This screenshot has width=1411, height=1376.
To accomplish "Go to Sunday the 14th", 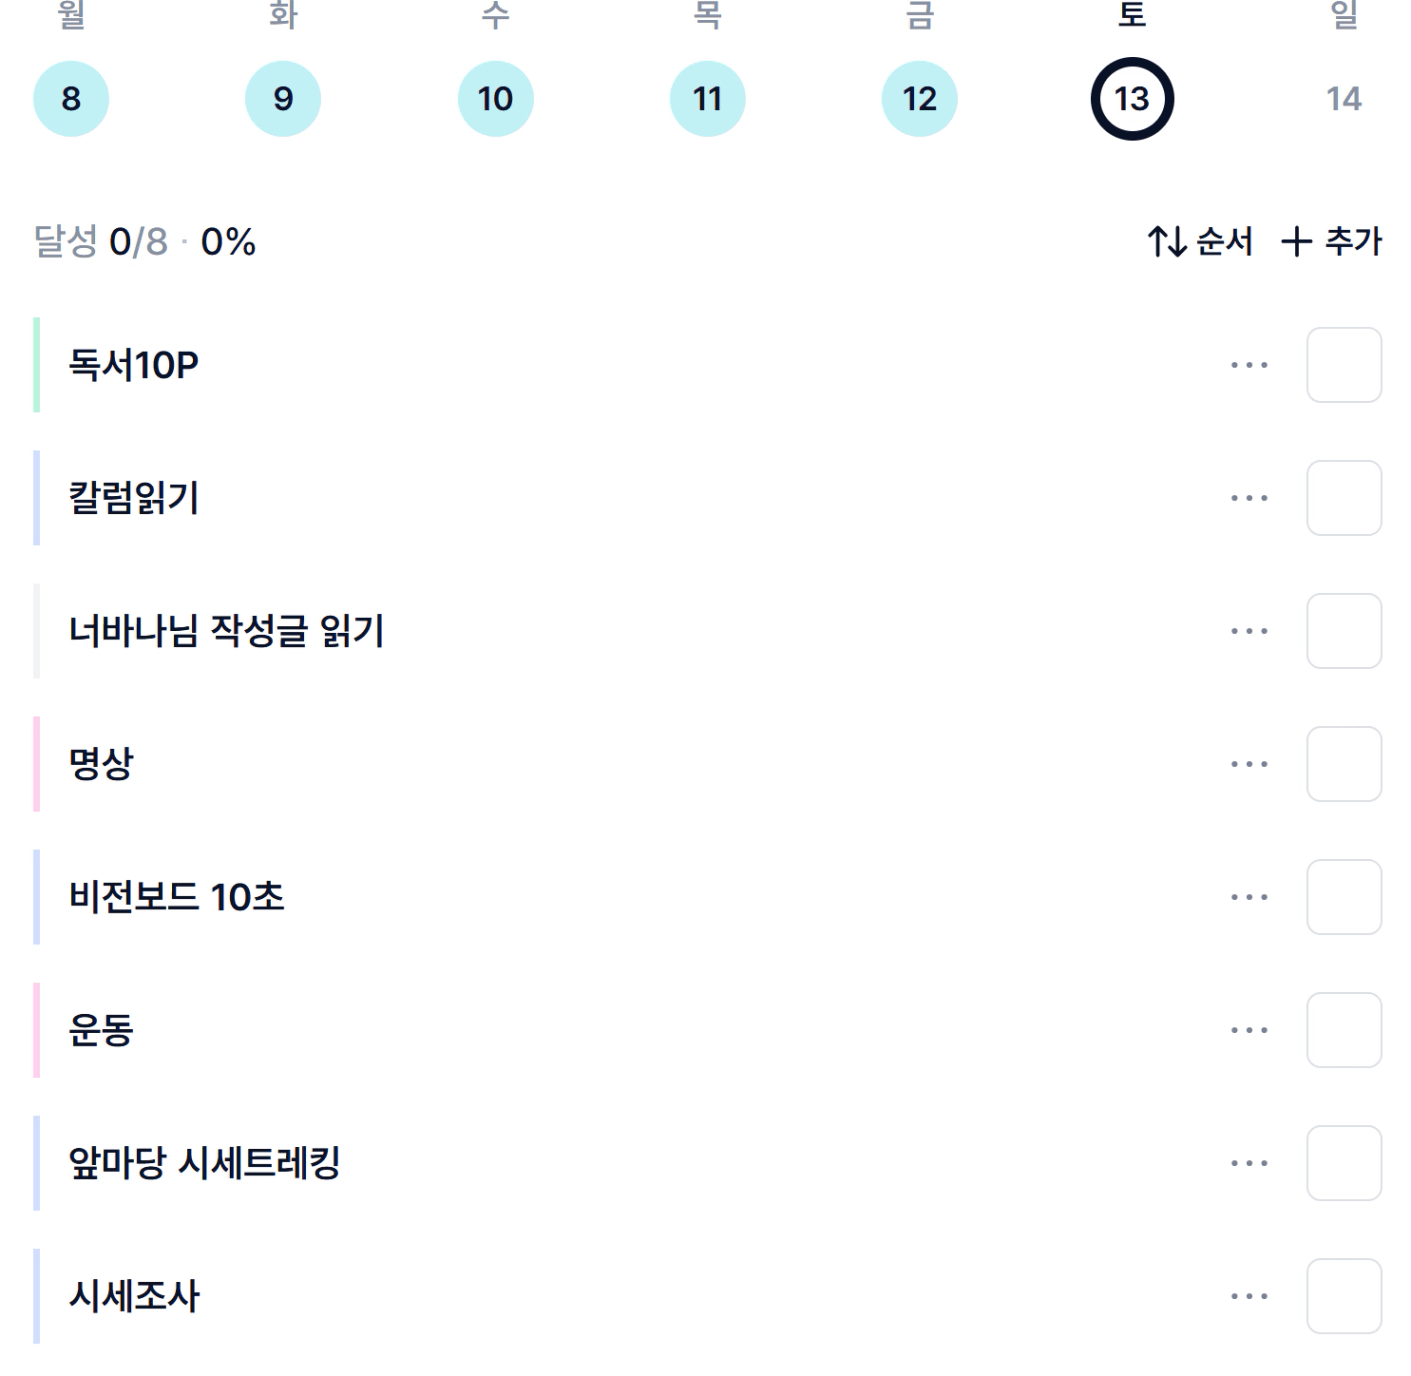I will point(1343,99).
